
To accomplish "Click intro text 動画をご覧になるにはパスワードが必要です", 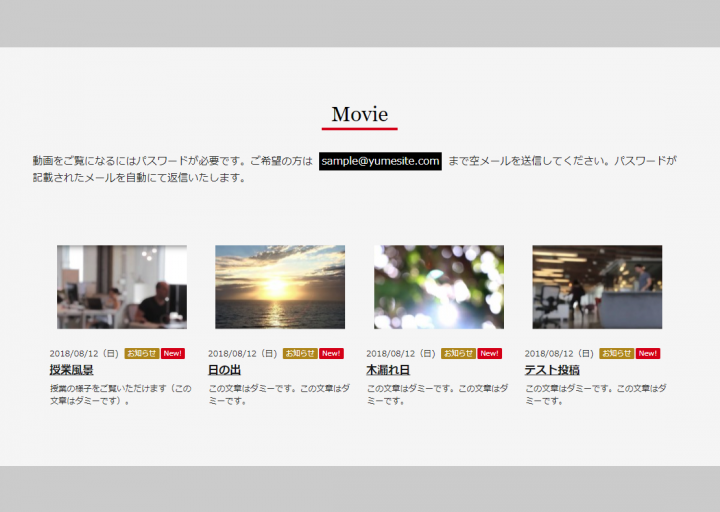I will coord(139,161).
